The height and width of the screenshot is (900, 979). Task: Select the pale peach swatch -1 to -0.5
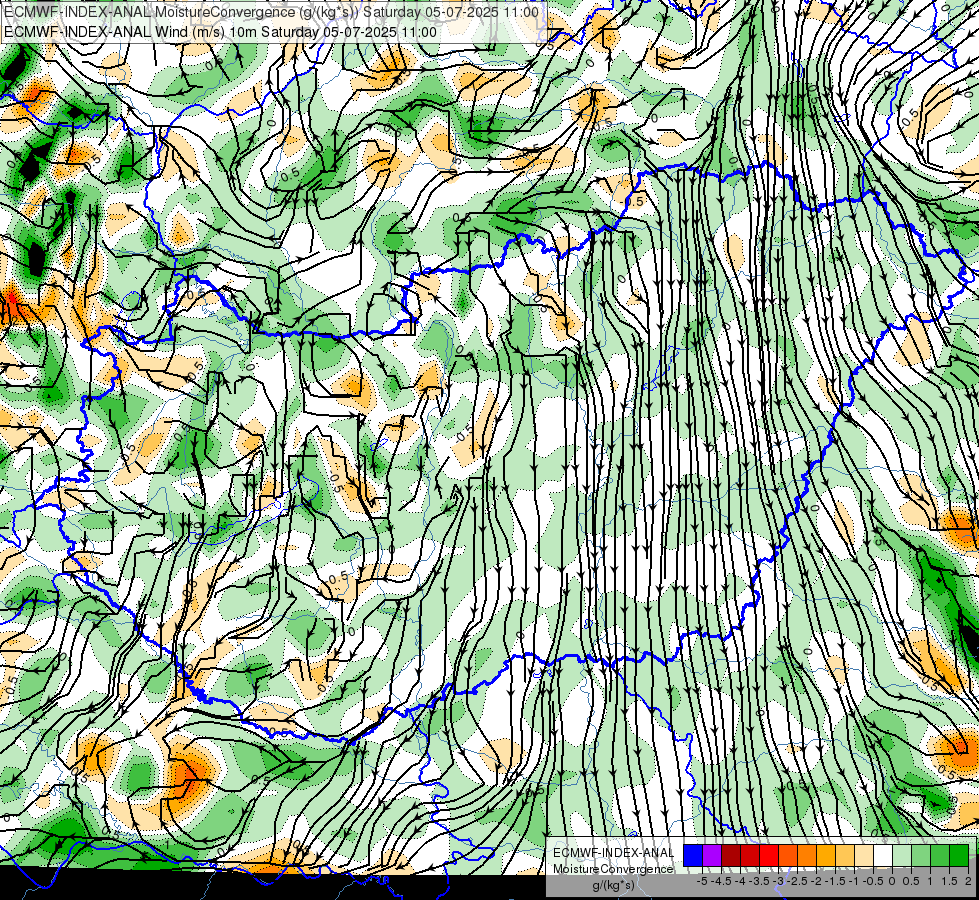click(x=864, y=855)
